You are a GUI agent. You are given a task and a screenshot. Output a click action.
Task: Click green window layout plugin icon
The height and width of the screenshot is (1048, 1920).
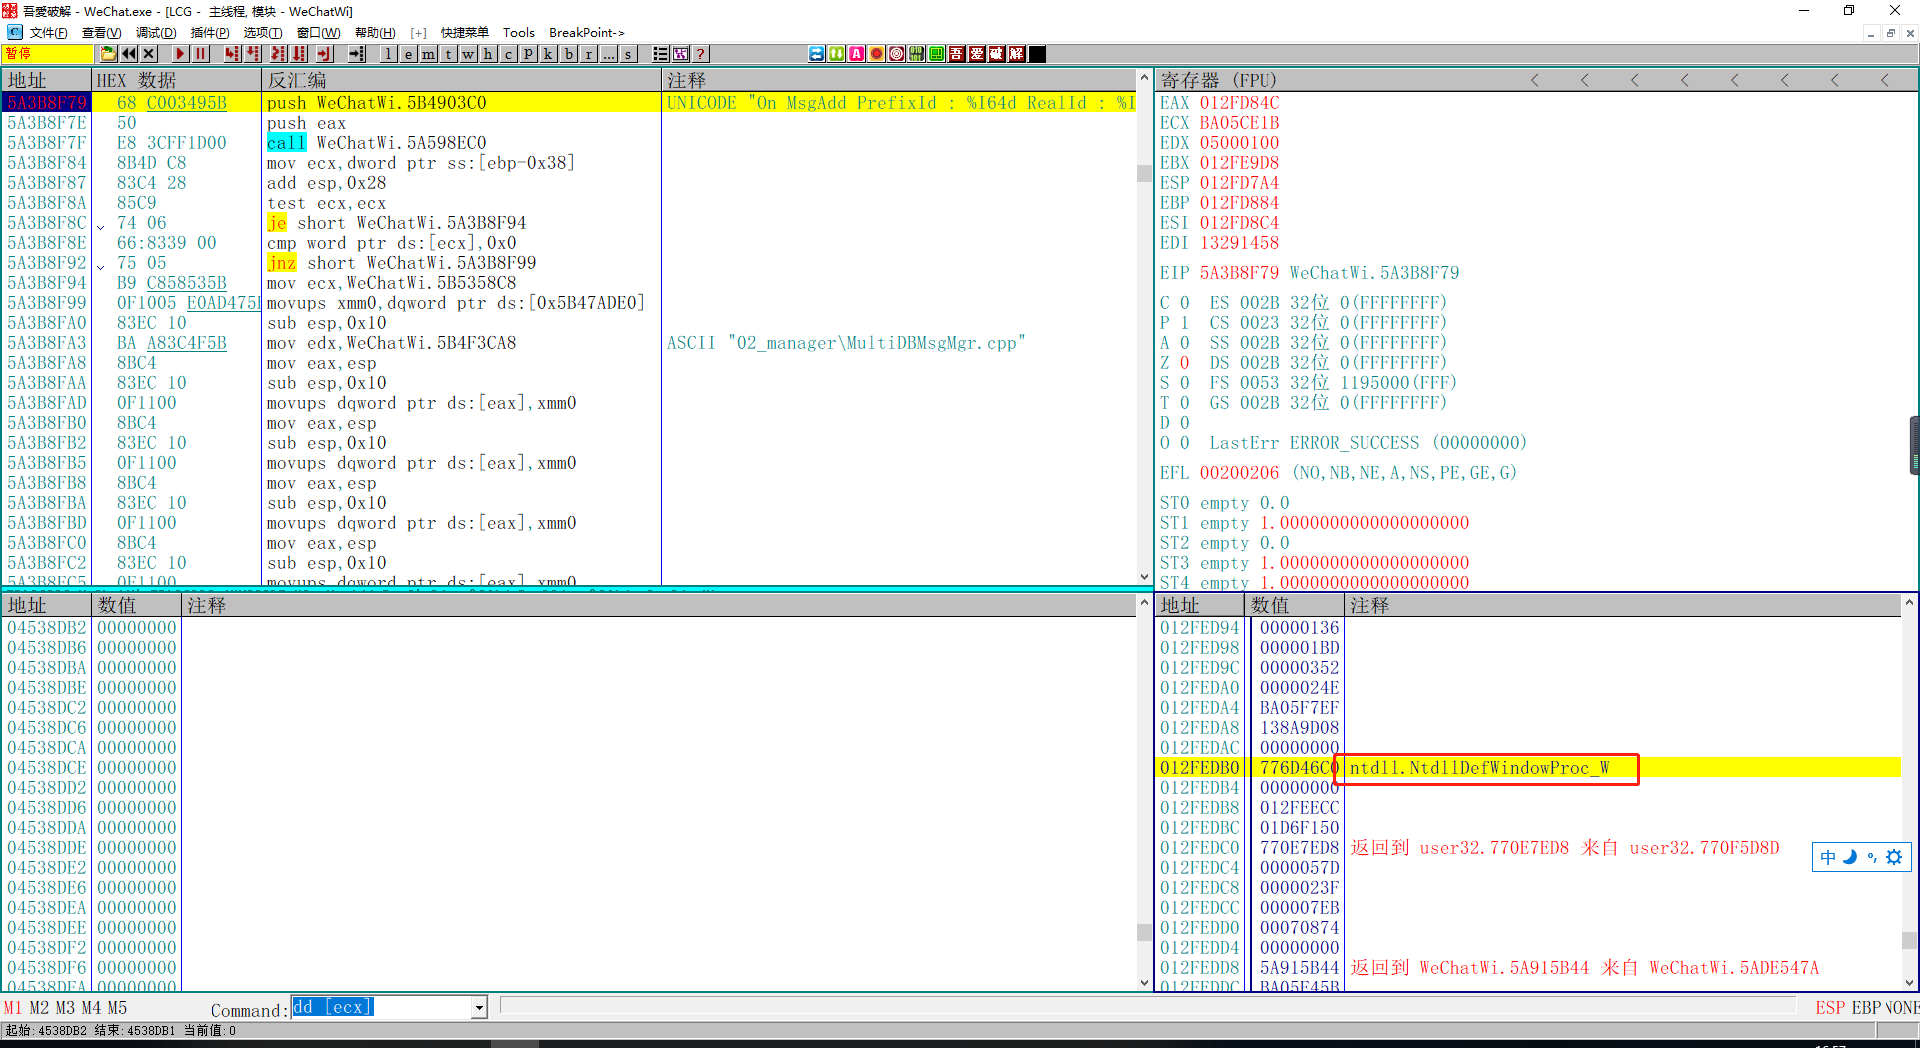click(x=936, y=54)
